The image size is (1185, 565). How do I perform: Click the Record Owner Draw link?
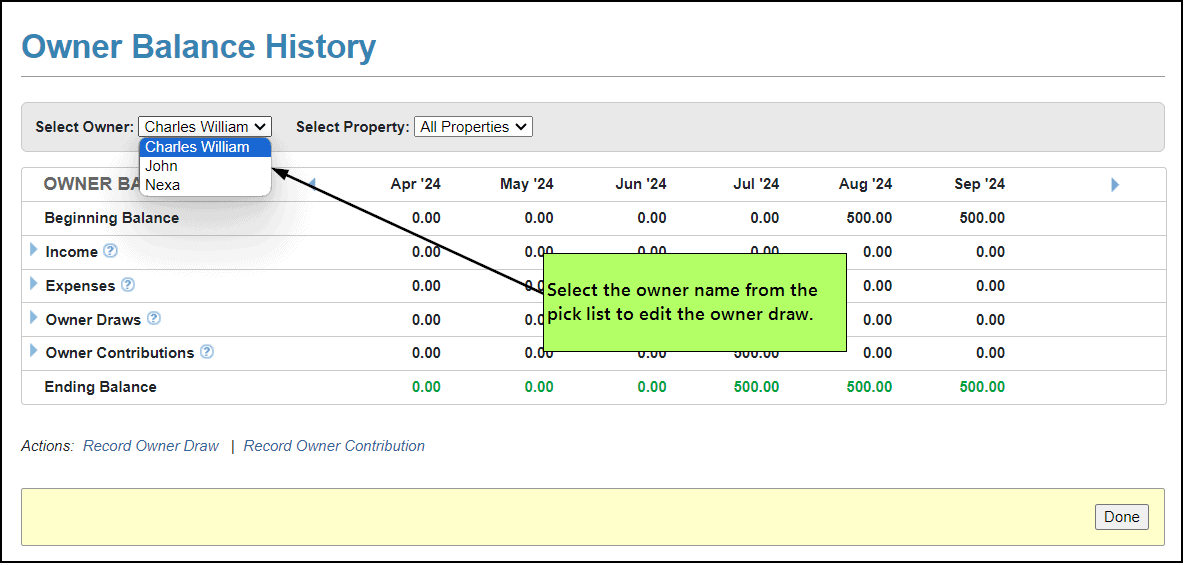point(151,446)
